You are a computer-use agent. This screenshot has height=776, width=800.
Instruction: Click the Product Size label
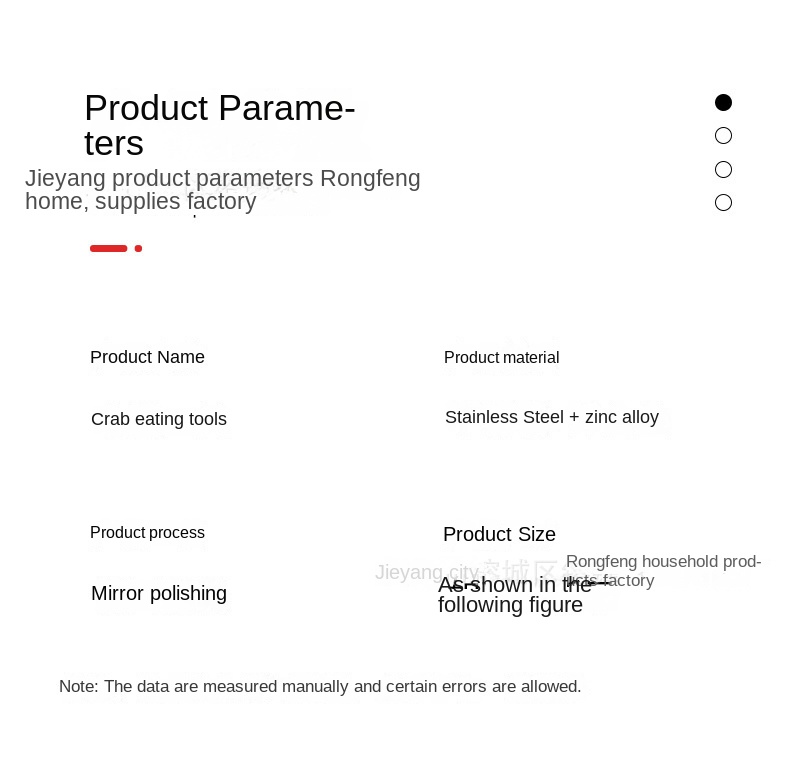[x=499, y=534]
